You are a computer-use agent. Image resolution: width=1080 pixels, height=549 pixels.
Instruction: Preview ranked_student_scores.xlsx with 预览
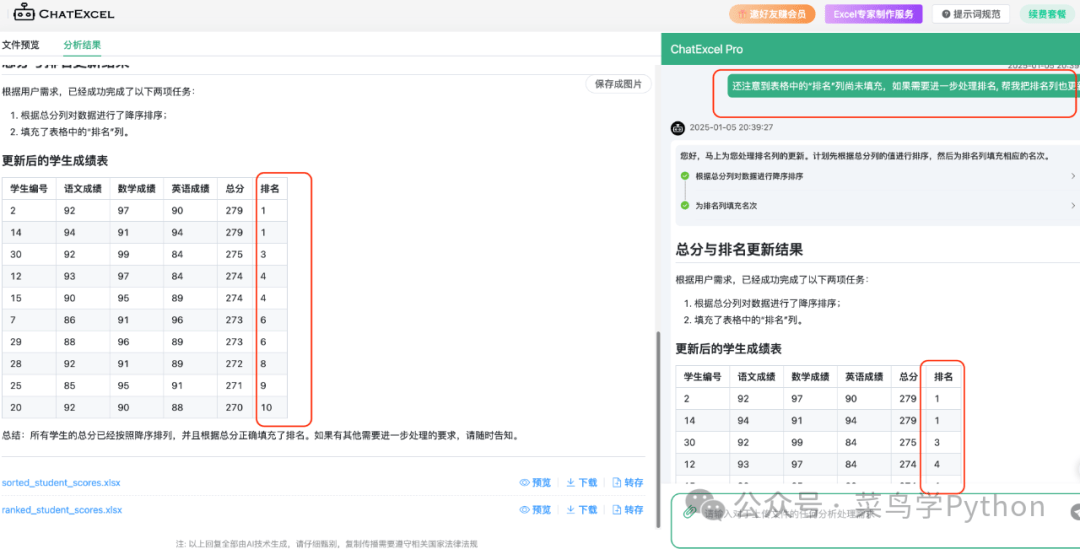click(x=535, y=510)
